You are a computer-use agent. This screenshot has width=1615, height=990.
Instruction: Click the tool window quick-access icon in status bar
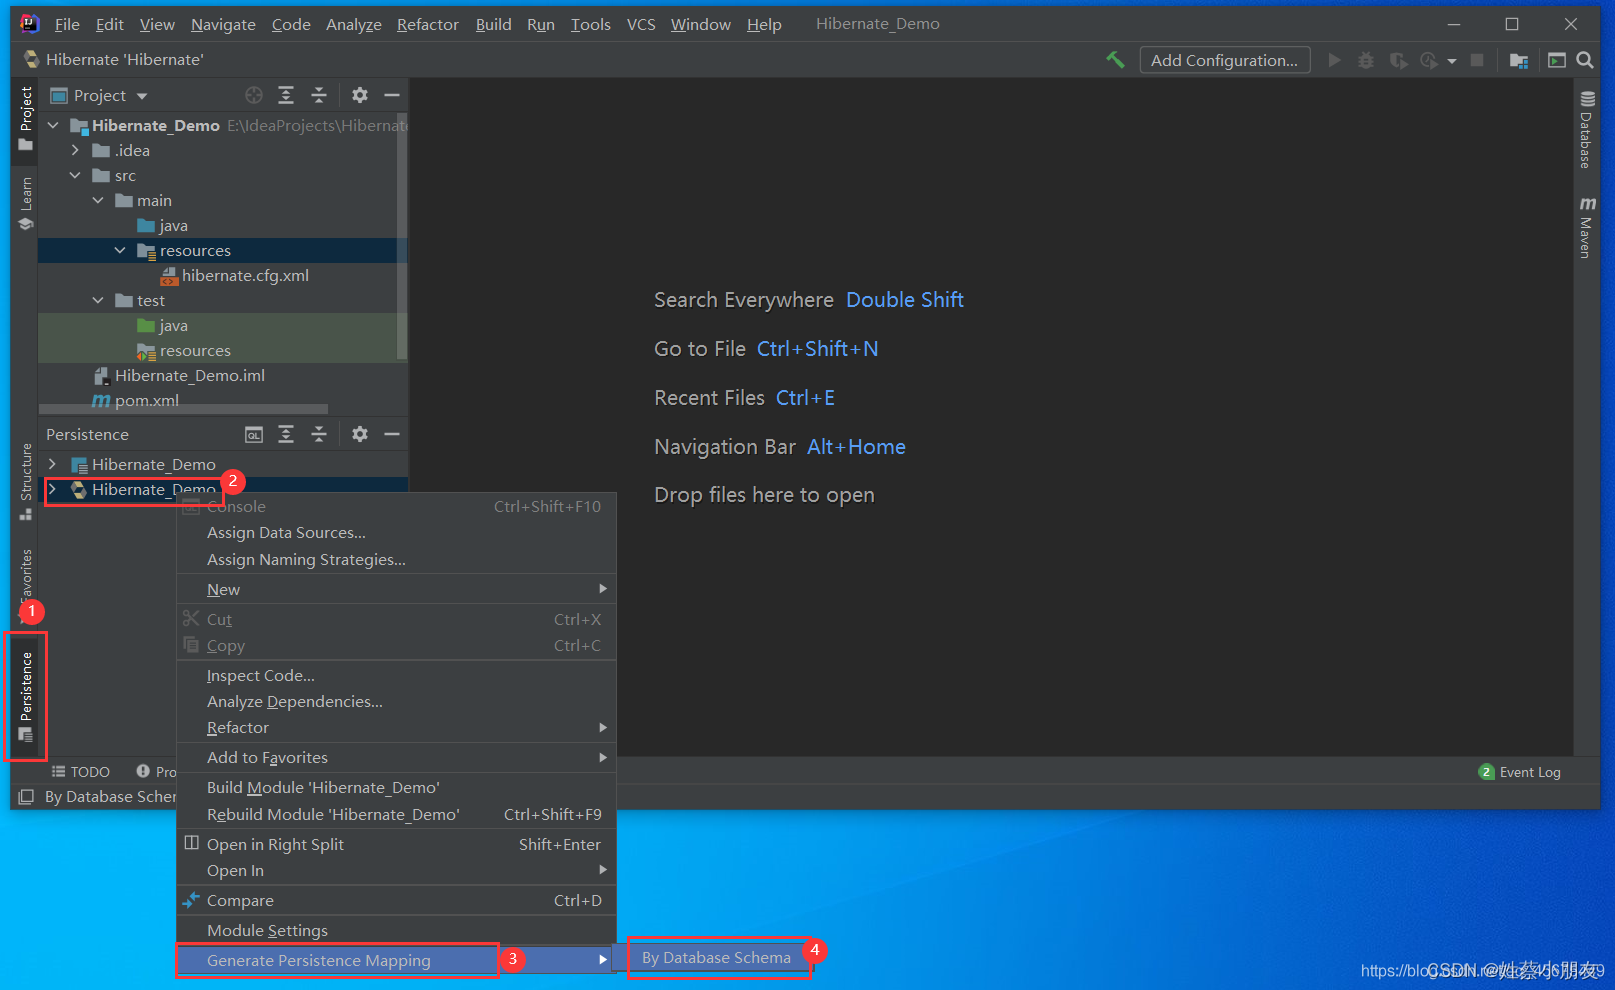[26, 797]
